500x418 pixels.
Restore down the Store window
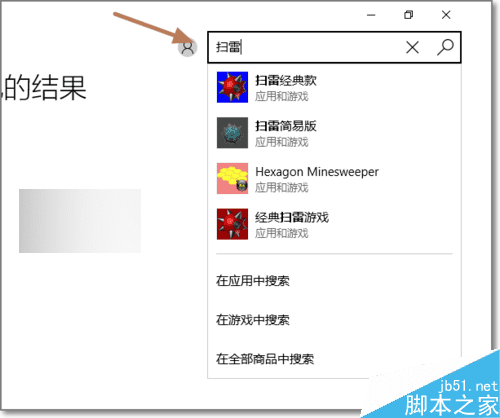tap(408, 15)
